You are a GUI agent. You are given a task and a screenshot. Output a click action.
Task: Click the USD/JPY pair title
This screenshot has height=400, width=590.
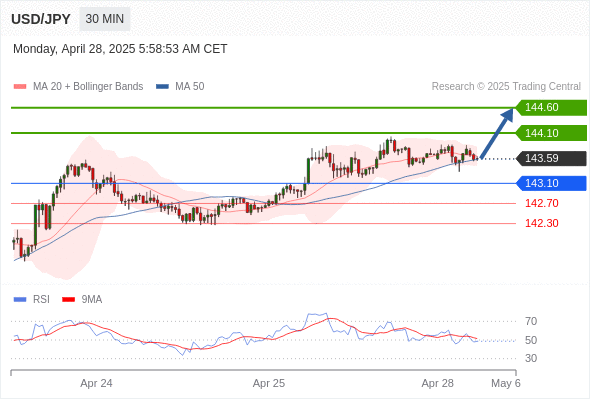click(41, 19)
